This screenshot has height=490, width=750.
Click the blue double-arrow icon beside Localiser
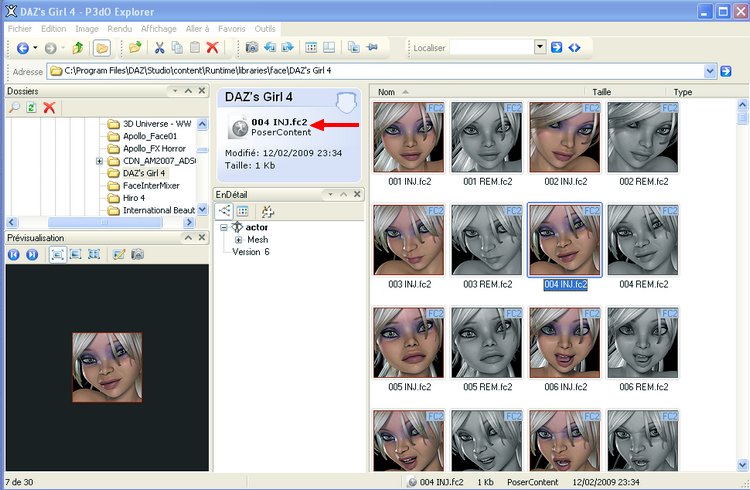point(574,47)
